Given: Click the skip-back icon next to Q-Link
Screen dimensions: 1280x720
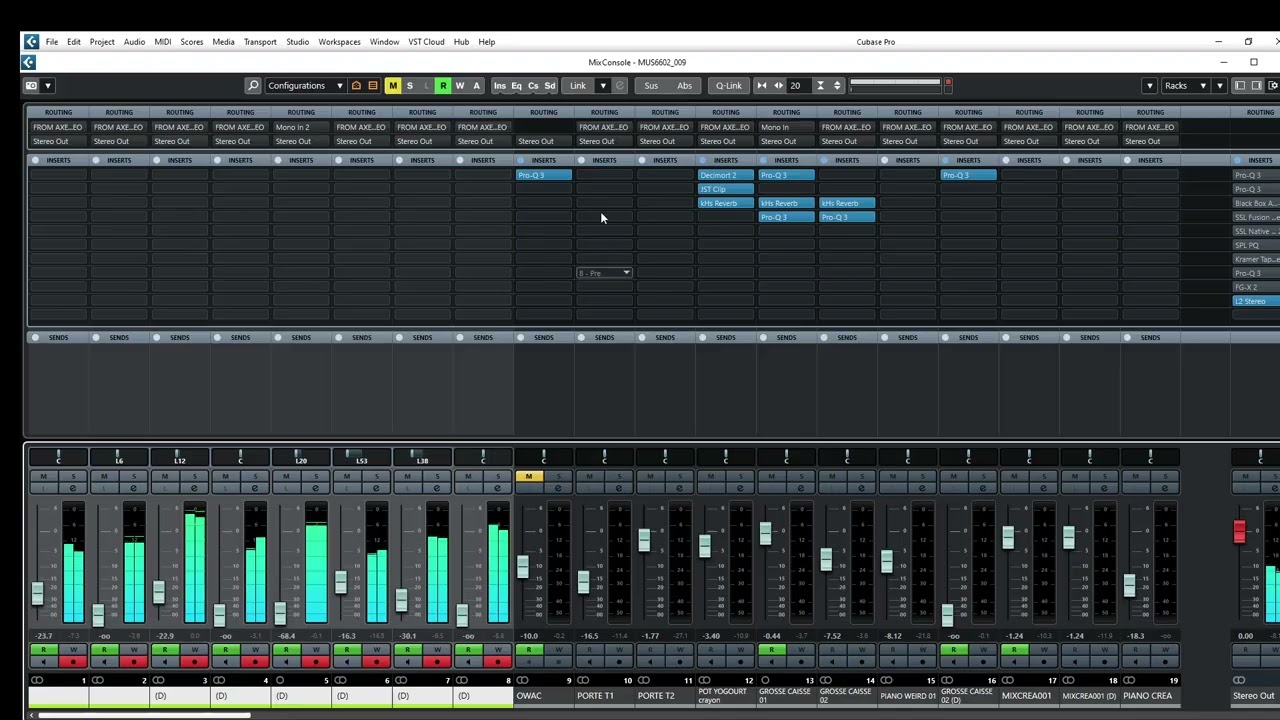Looking at the screenshot, I should coord(761,86).
